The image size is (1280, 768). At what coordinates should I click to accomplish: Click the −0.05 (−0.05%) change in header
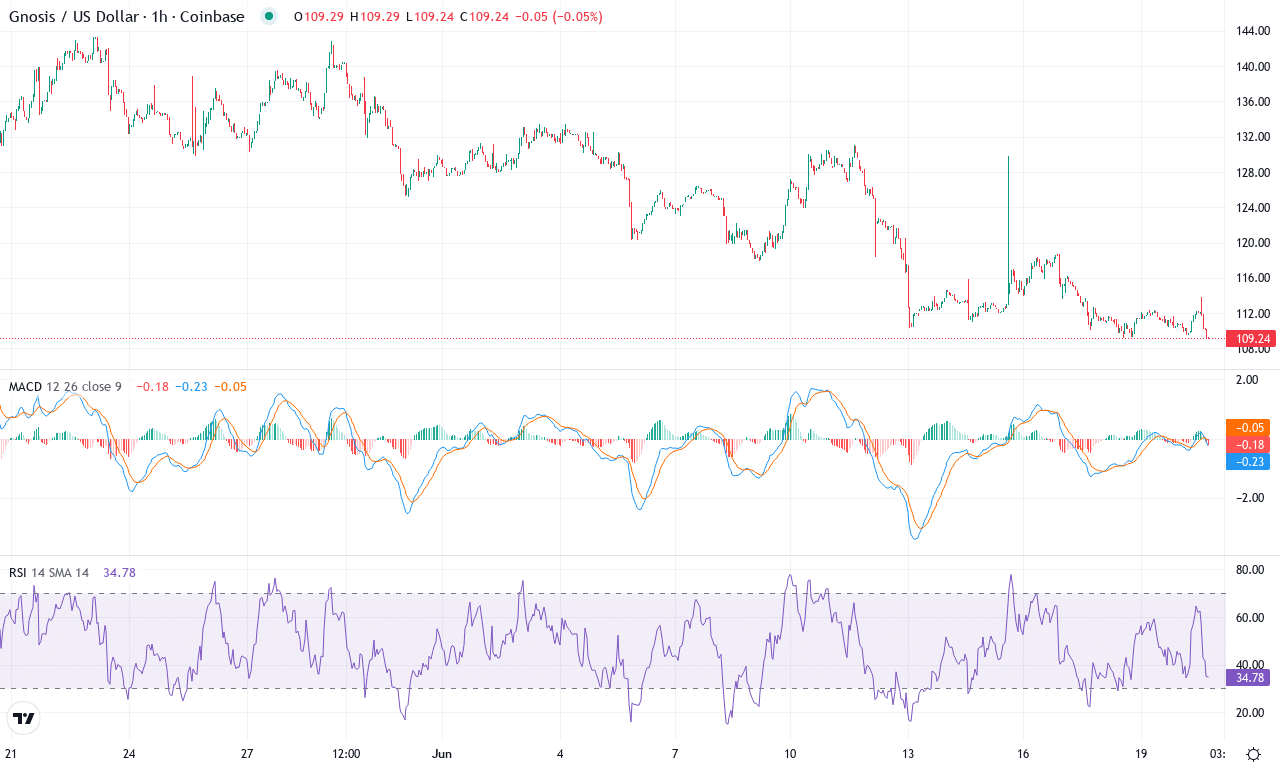coord(559,17)
